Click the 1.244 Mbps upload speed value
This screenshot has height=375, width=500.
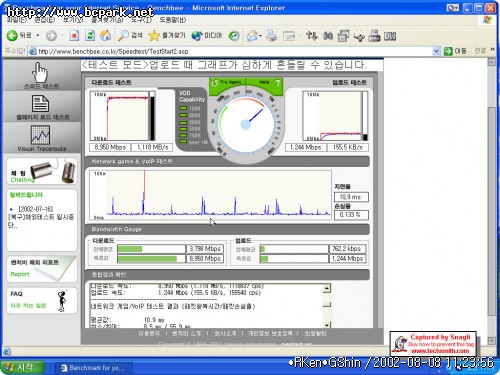[x=306, y=147]
